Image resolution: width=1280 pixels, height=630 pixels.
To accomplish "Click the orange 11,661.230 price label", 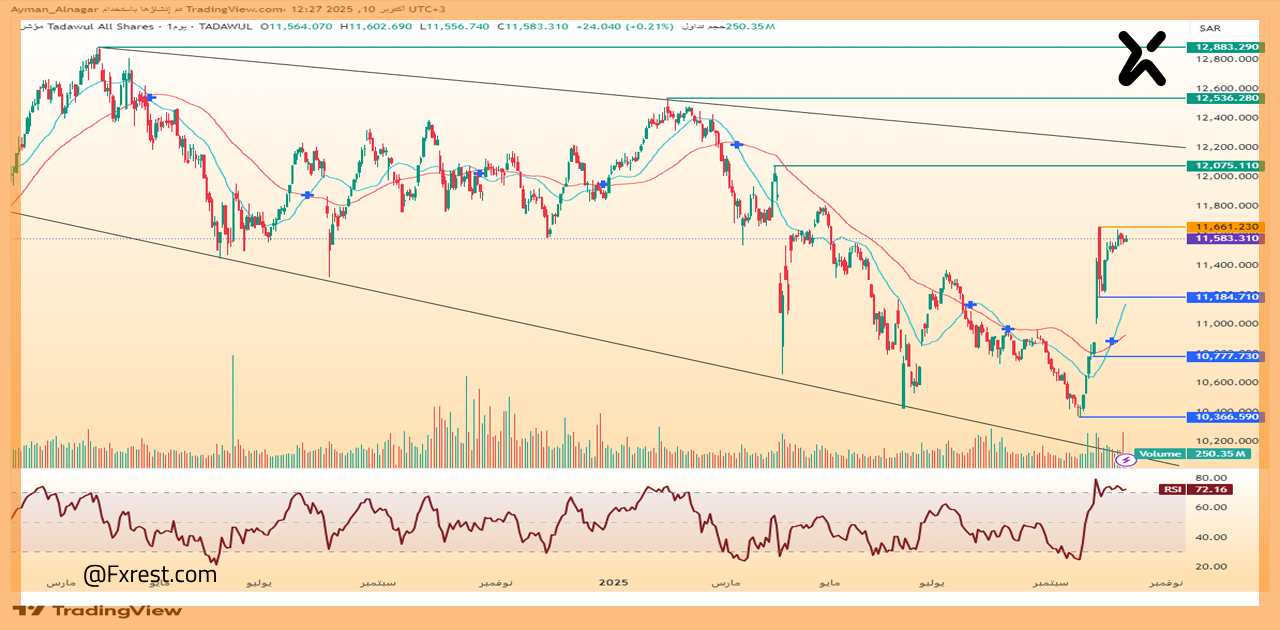I will point(1224,227).
